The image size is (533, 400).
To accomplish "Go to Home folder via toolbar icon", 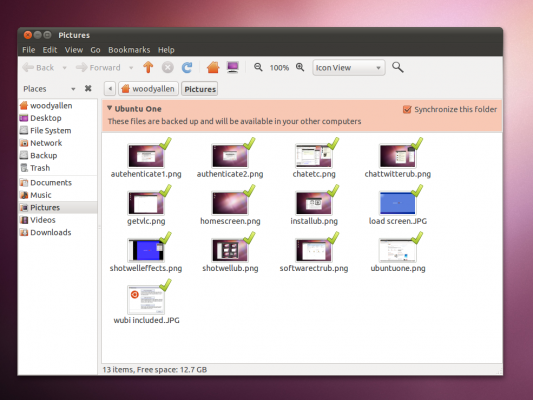I will pos(213,67).
